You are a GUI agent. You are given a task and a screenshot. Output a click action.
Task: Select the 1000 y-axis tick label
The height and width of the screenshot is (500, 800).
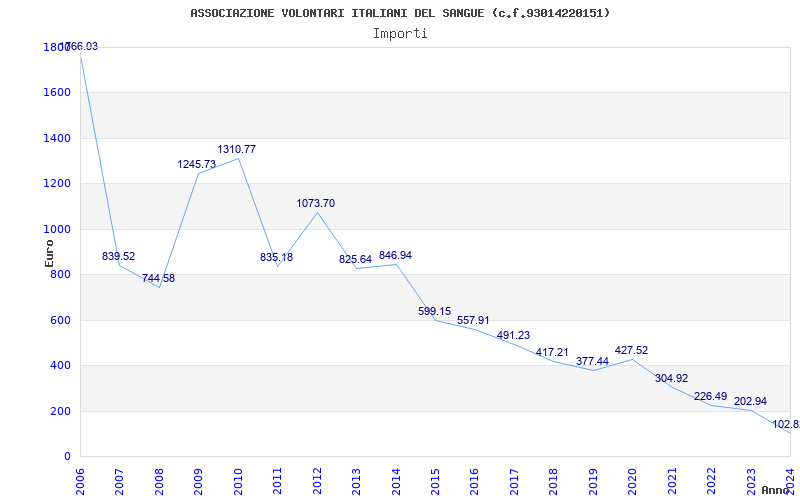click(x=59, y=230)
